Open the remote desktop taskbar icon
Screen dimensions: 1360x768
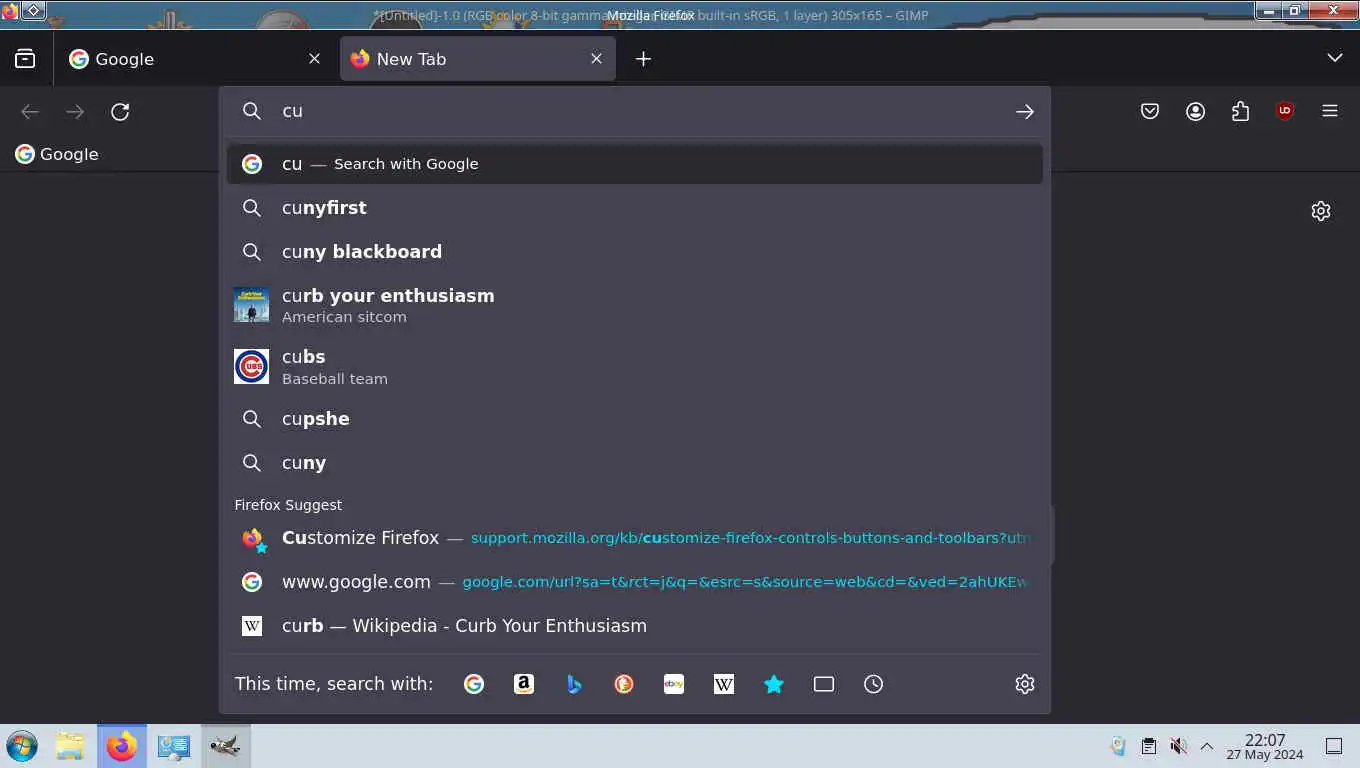click(174, 746)
